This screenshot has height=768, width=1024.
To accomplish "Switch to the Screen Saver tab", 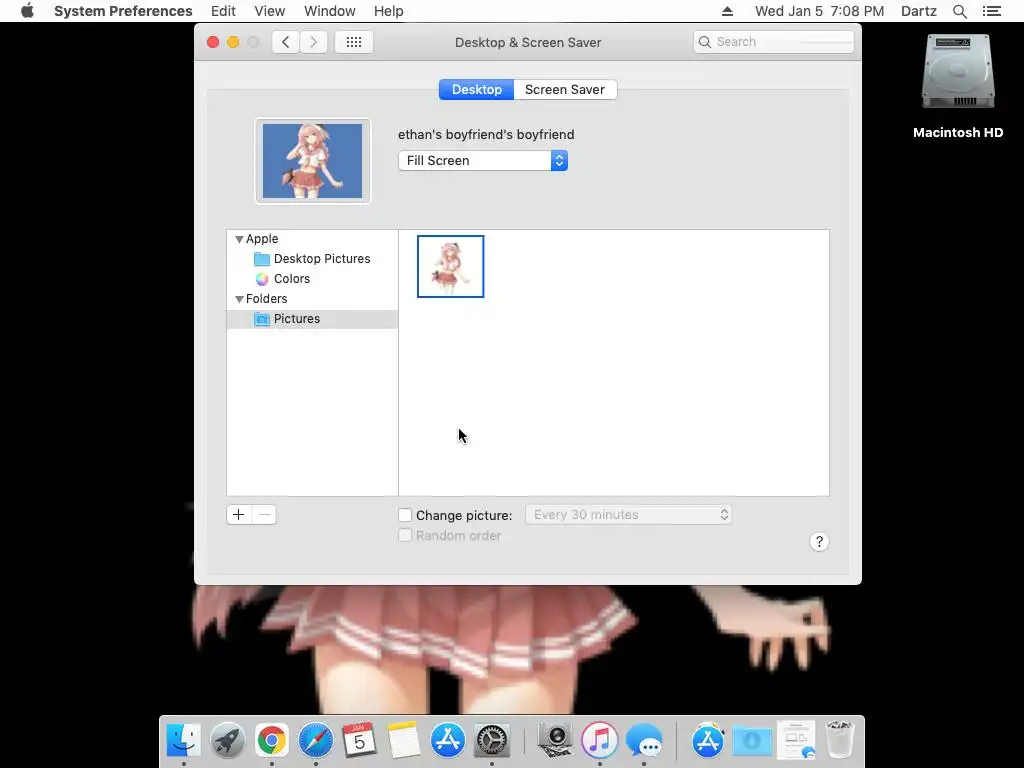I will pos(565,89).
